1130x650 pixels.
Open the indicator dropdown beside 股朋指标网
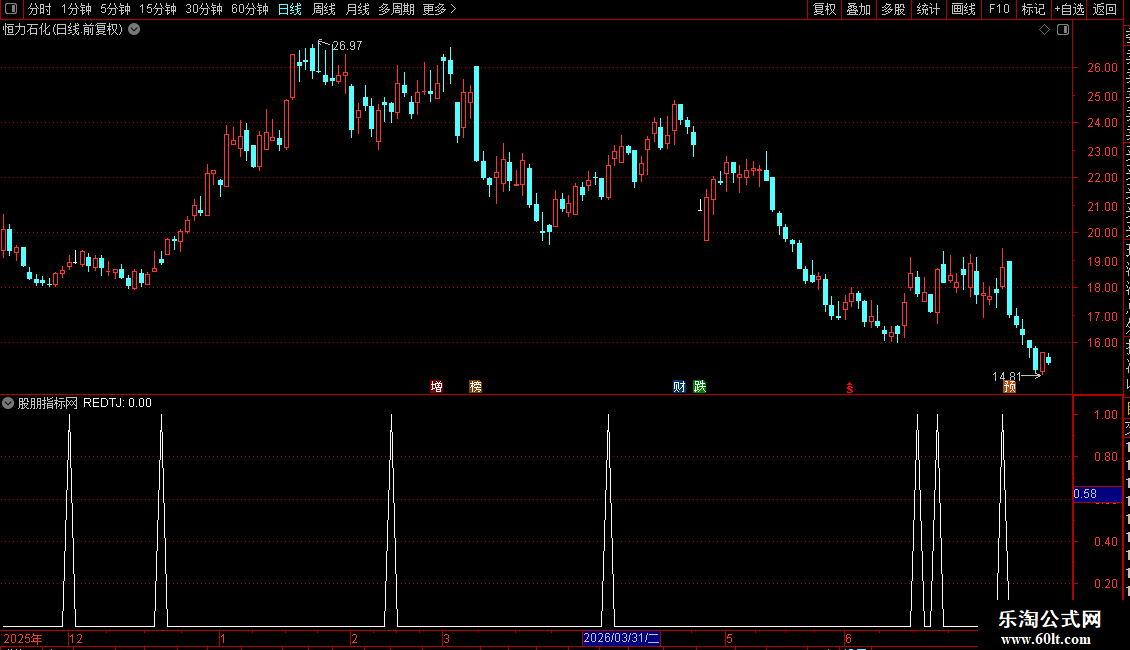tap(8, 403)
